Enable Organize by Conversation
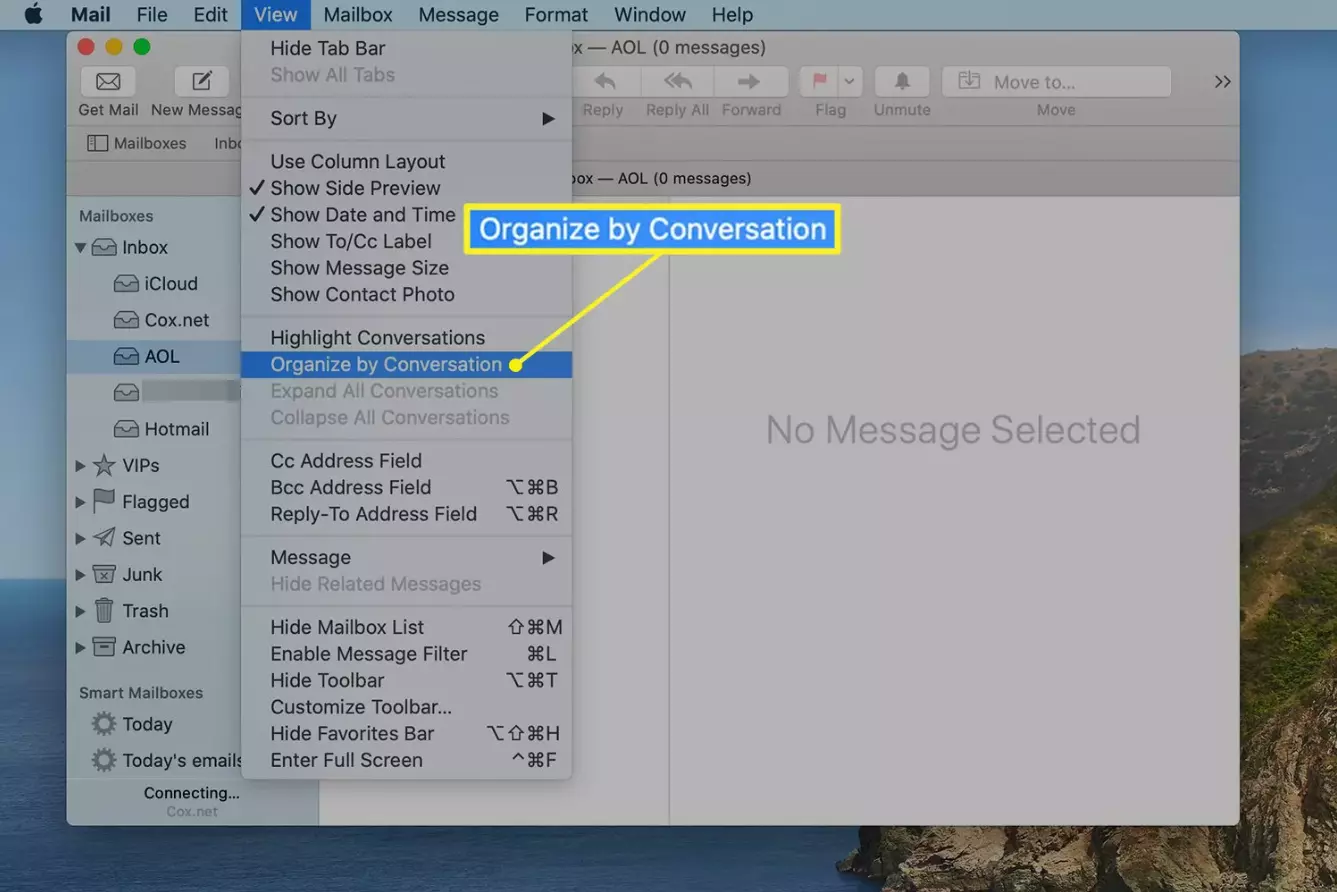1337x892 pixels. (x=386, y=364)
